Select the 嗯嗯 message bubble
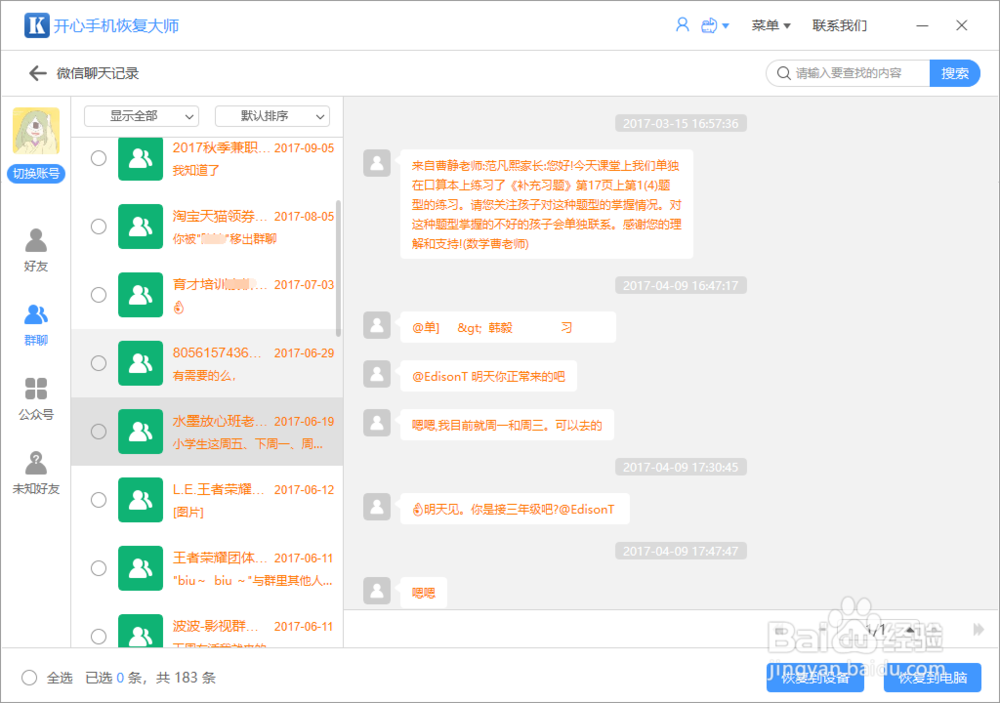 [423, 593]
